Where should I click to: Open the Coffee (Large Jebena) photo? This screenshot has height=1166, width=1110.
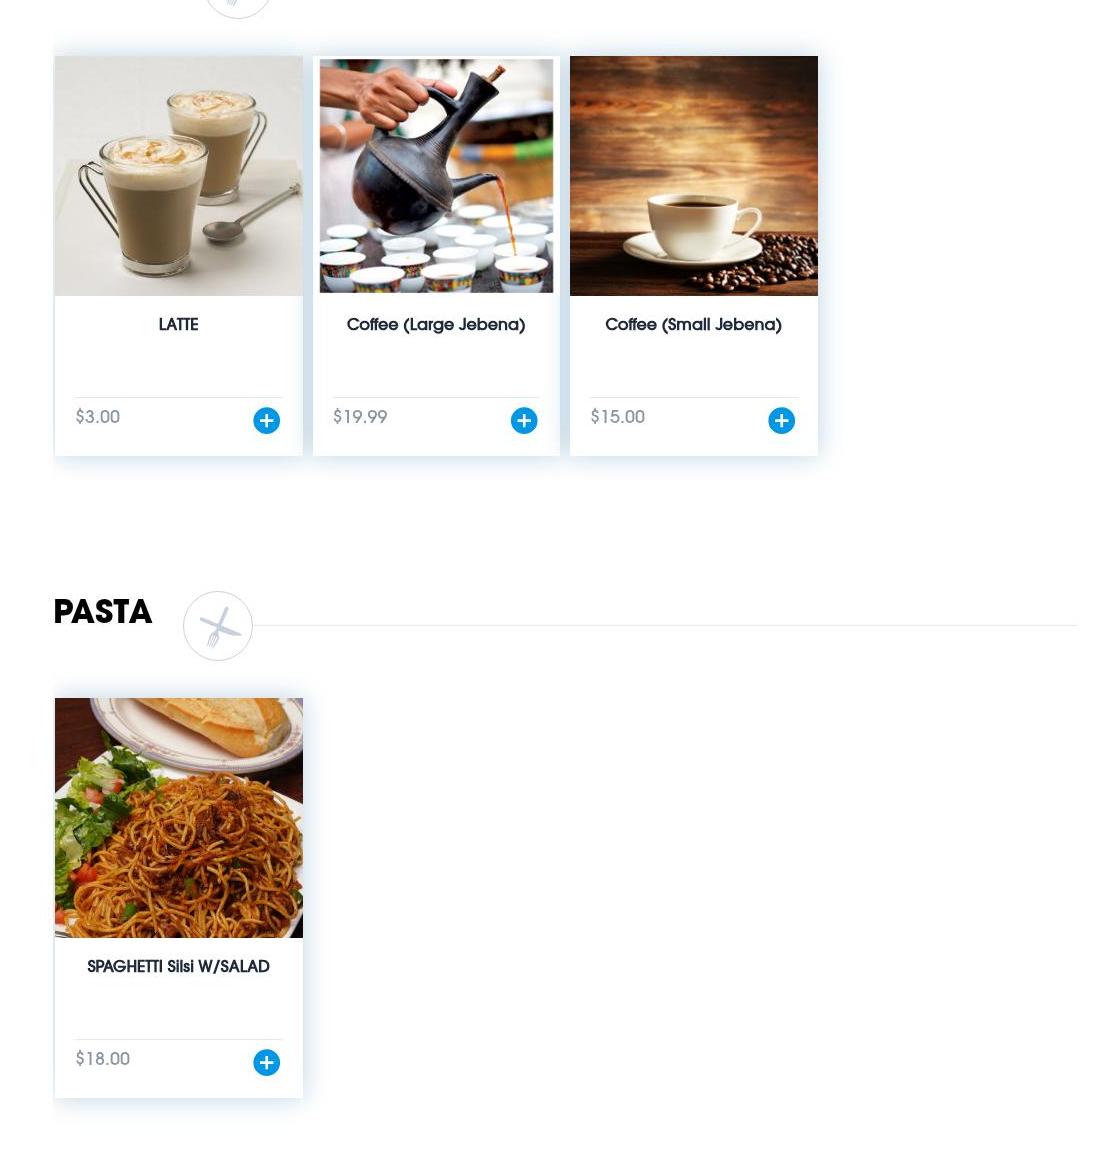[x=436, y=176]
